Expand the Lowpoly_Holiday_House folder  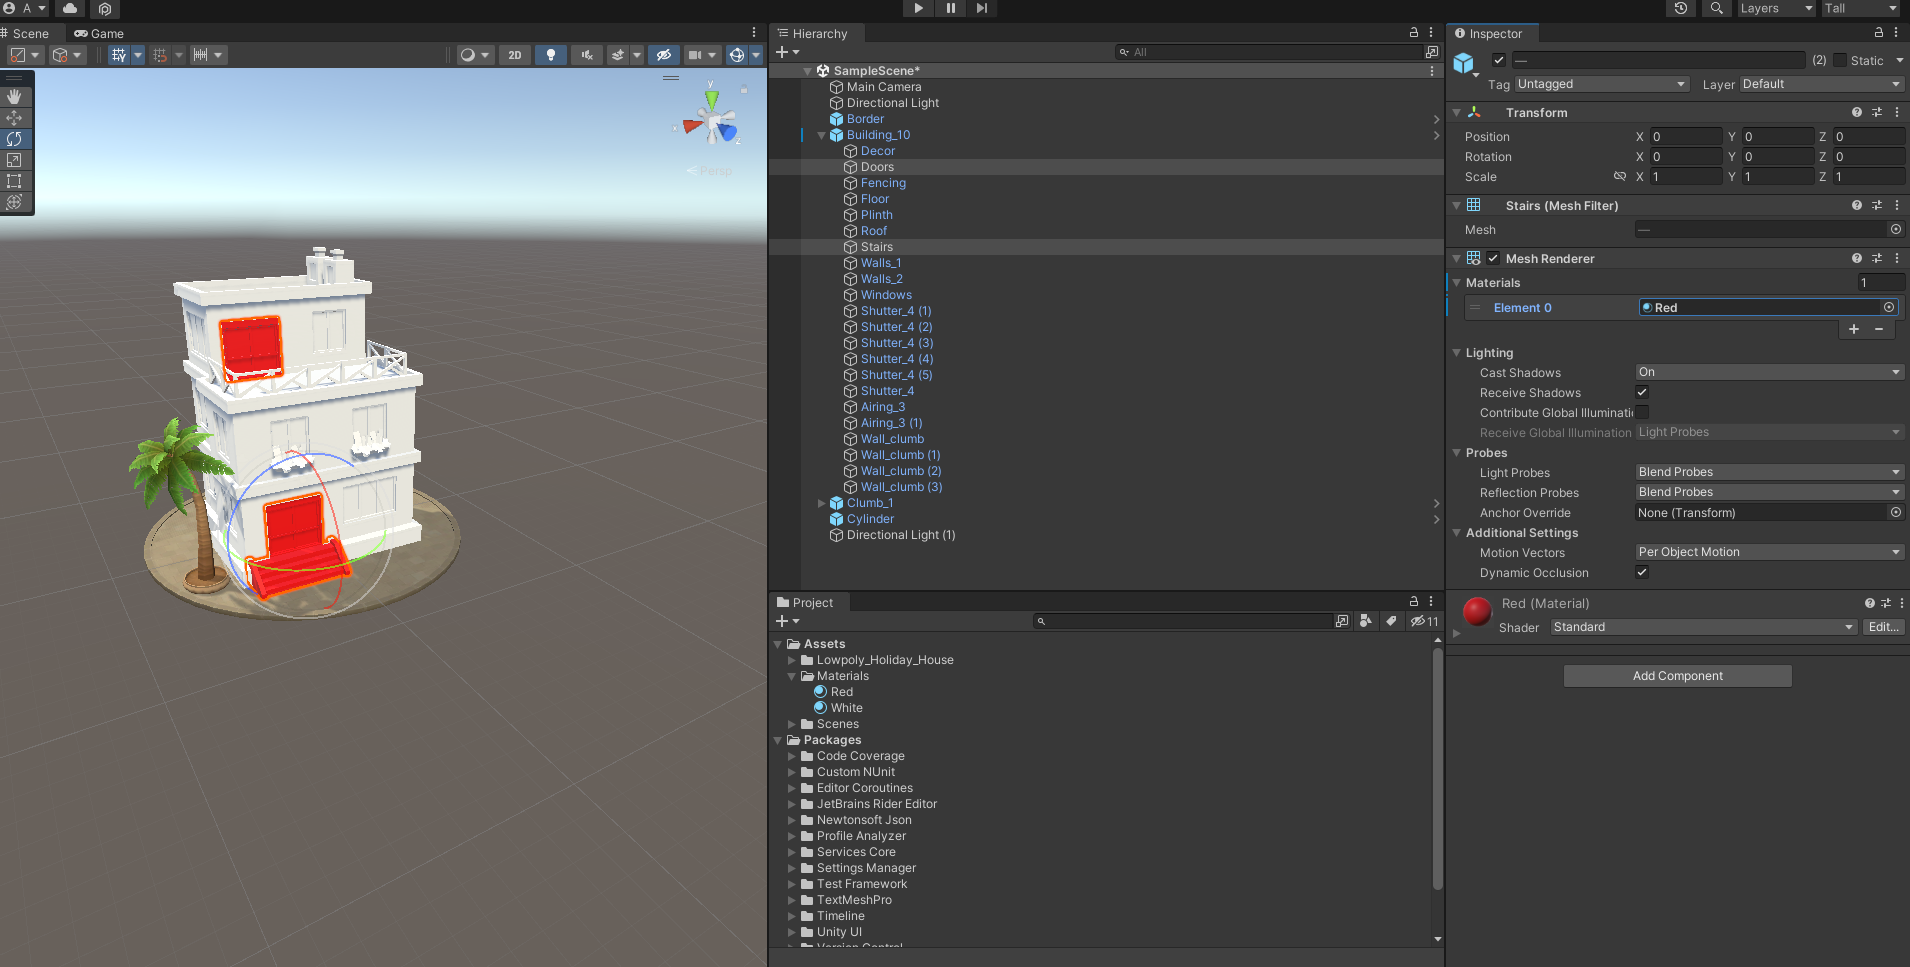click(x=792, y=660)
